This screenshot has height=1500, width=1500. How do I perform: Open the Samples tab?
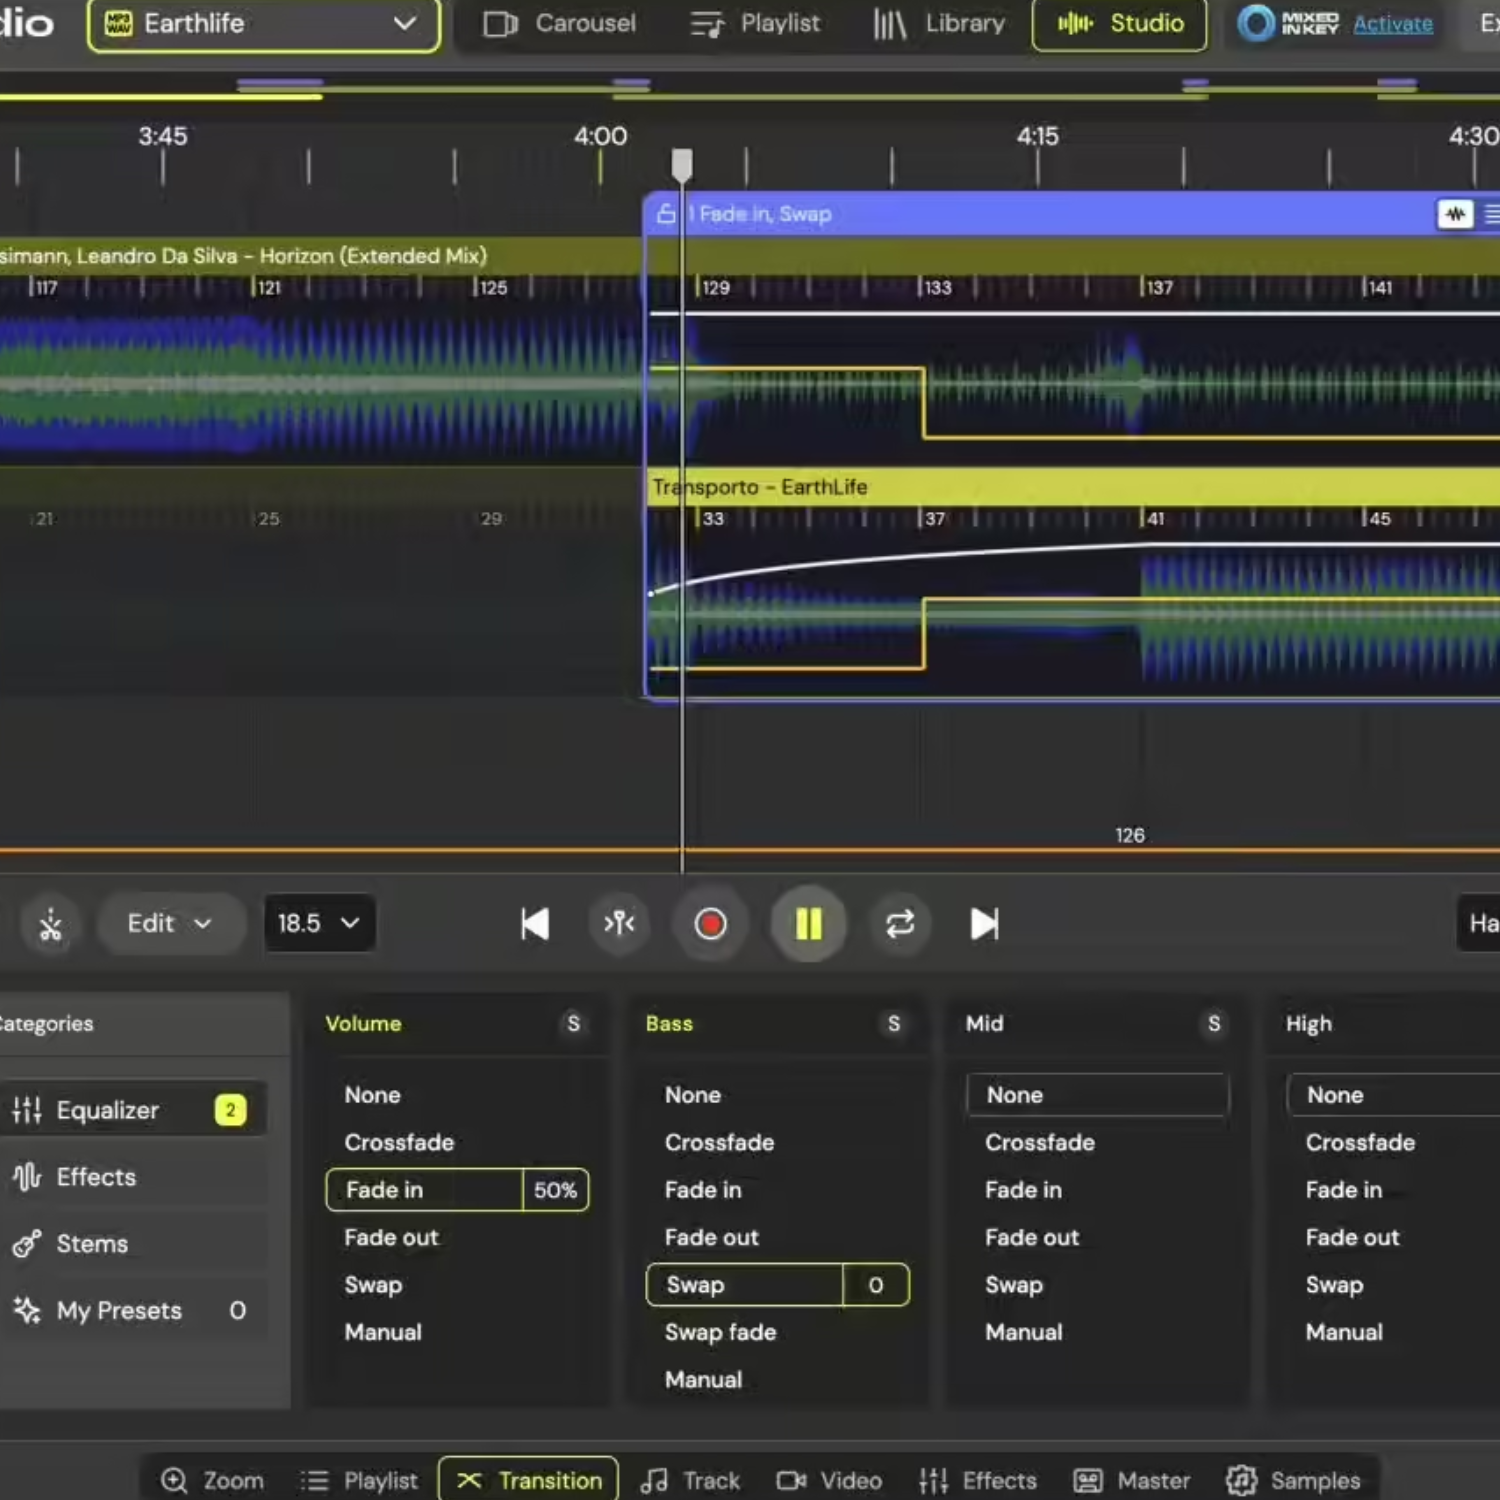1293,1480
